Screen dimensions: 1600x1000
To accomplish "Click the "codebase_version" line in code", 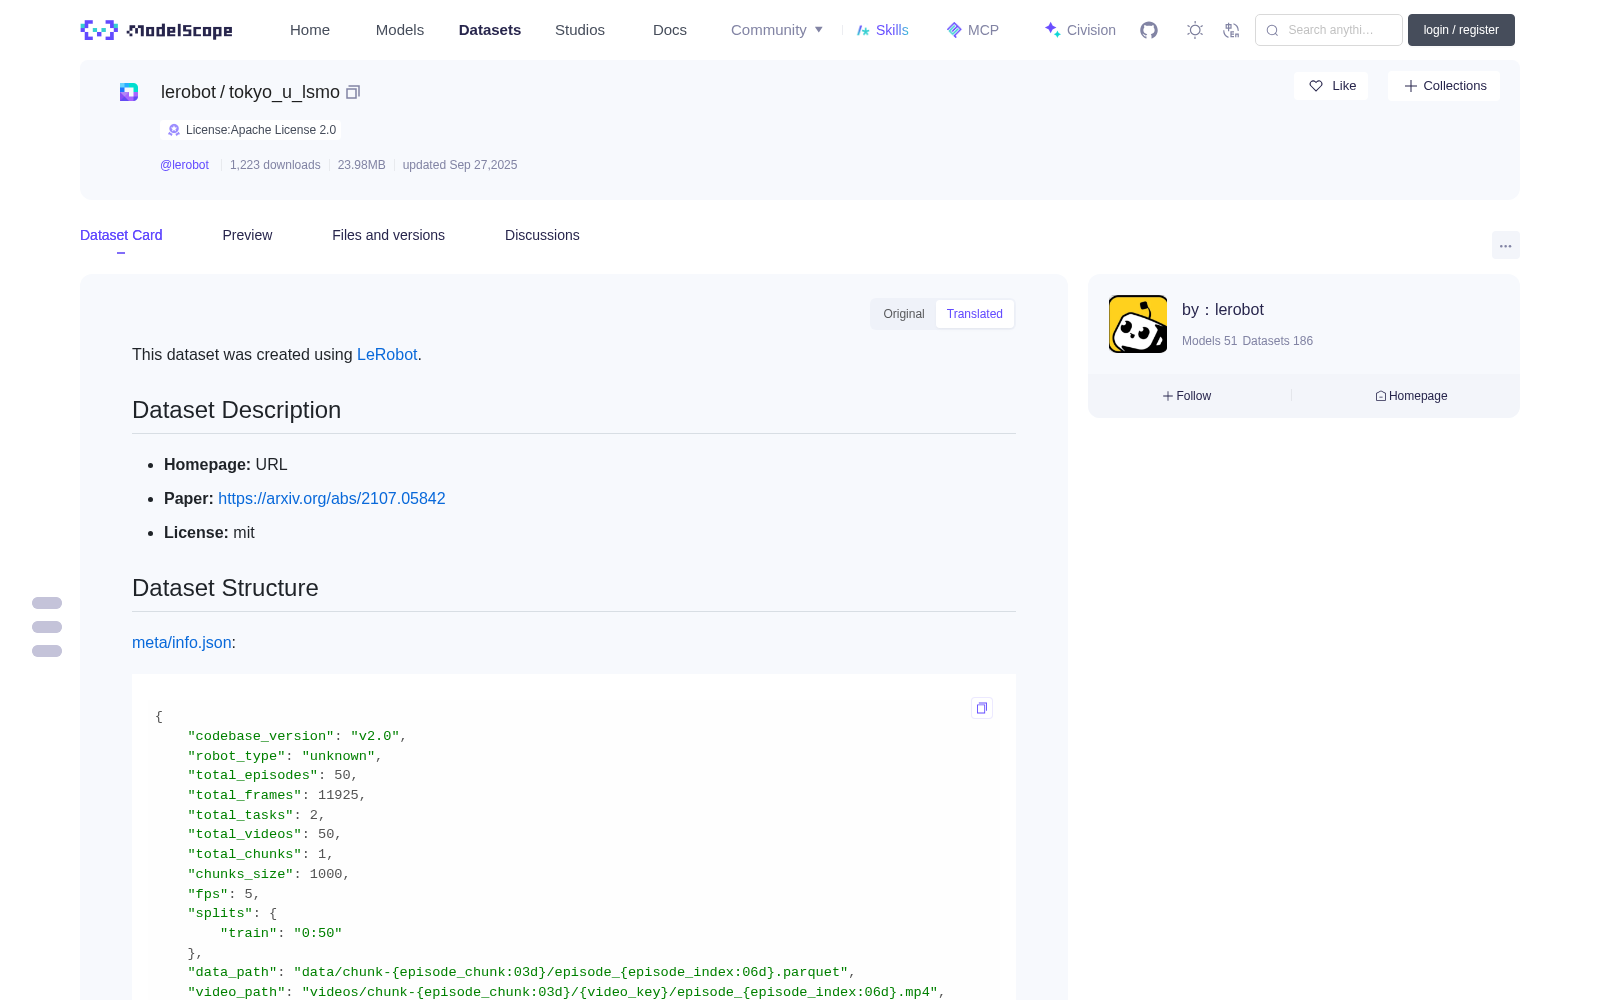I will point(297,736).
